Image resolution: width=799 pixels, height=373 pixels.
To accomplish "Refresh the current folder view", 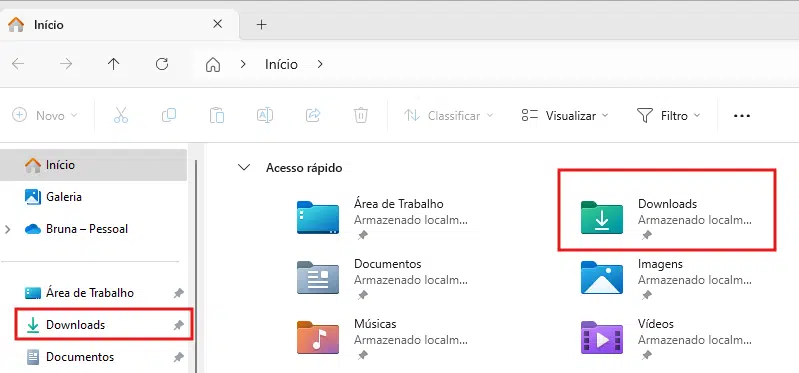I will pos(162,64).
